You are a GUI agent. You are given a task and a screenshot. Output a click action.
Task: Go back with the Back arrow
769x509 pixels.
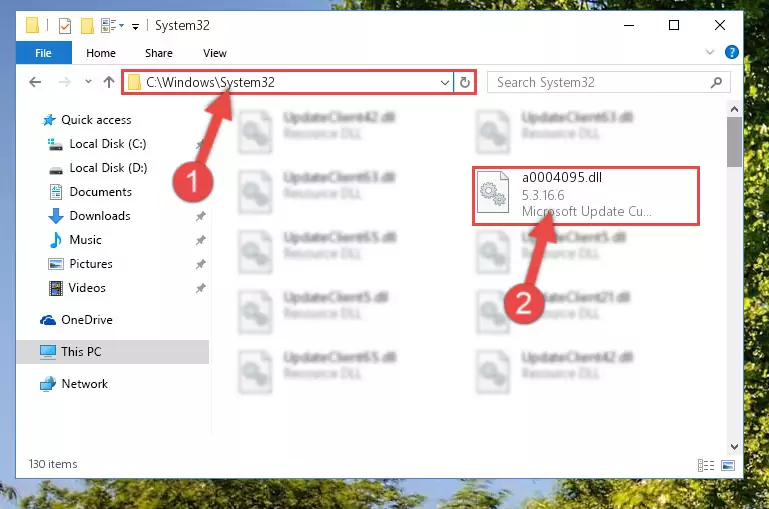pos(35,82)
